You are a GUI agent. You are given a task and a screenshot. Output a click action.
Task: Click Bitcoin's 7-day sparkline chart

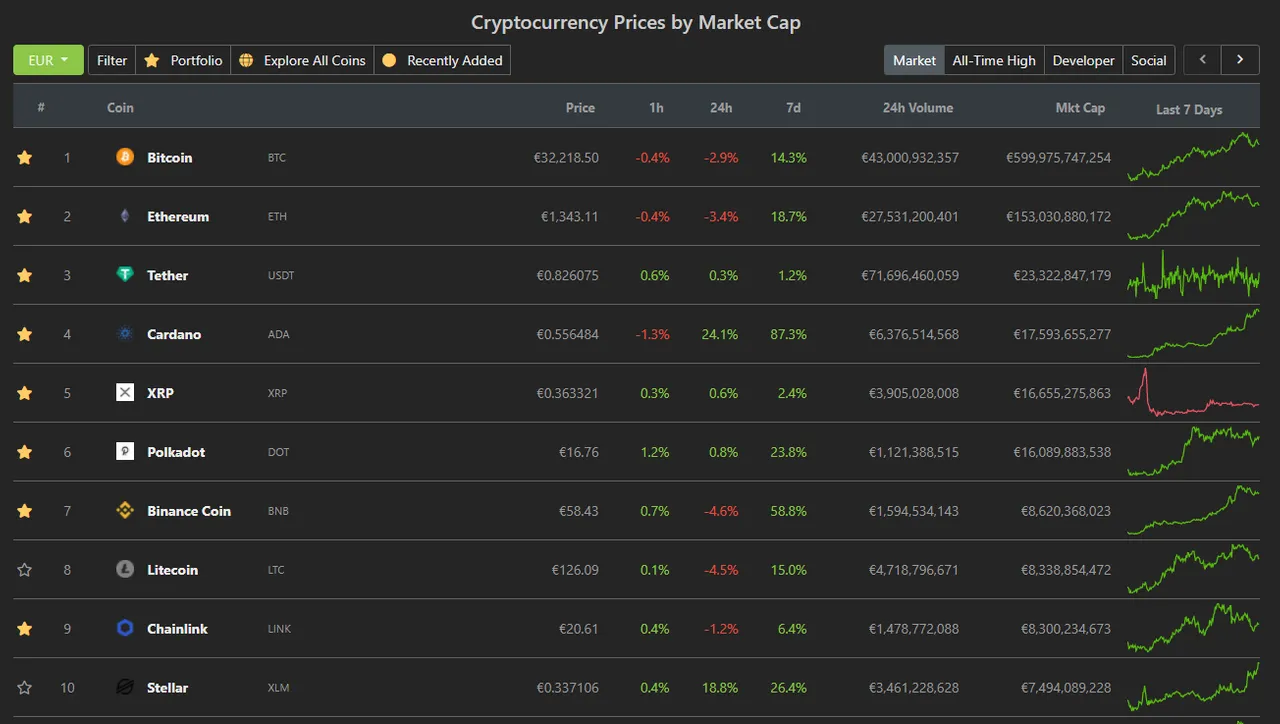point(1193,157)
